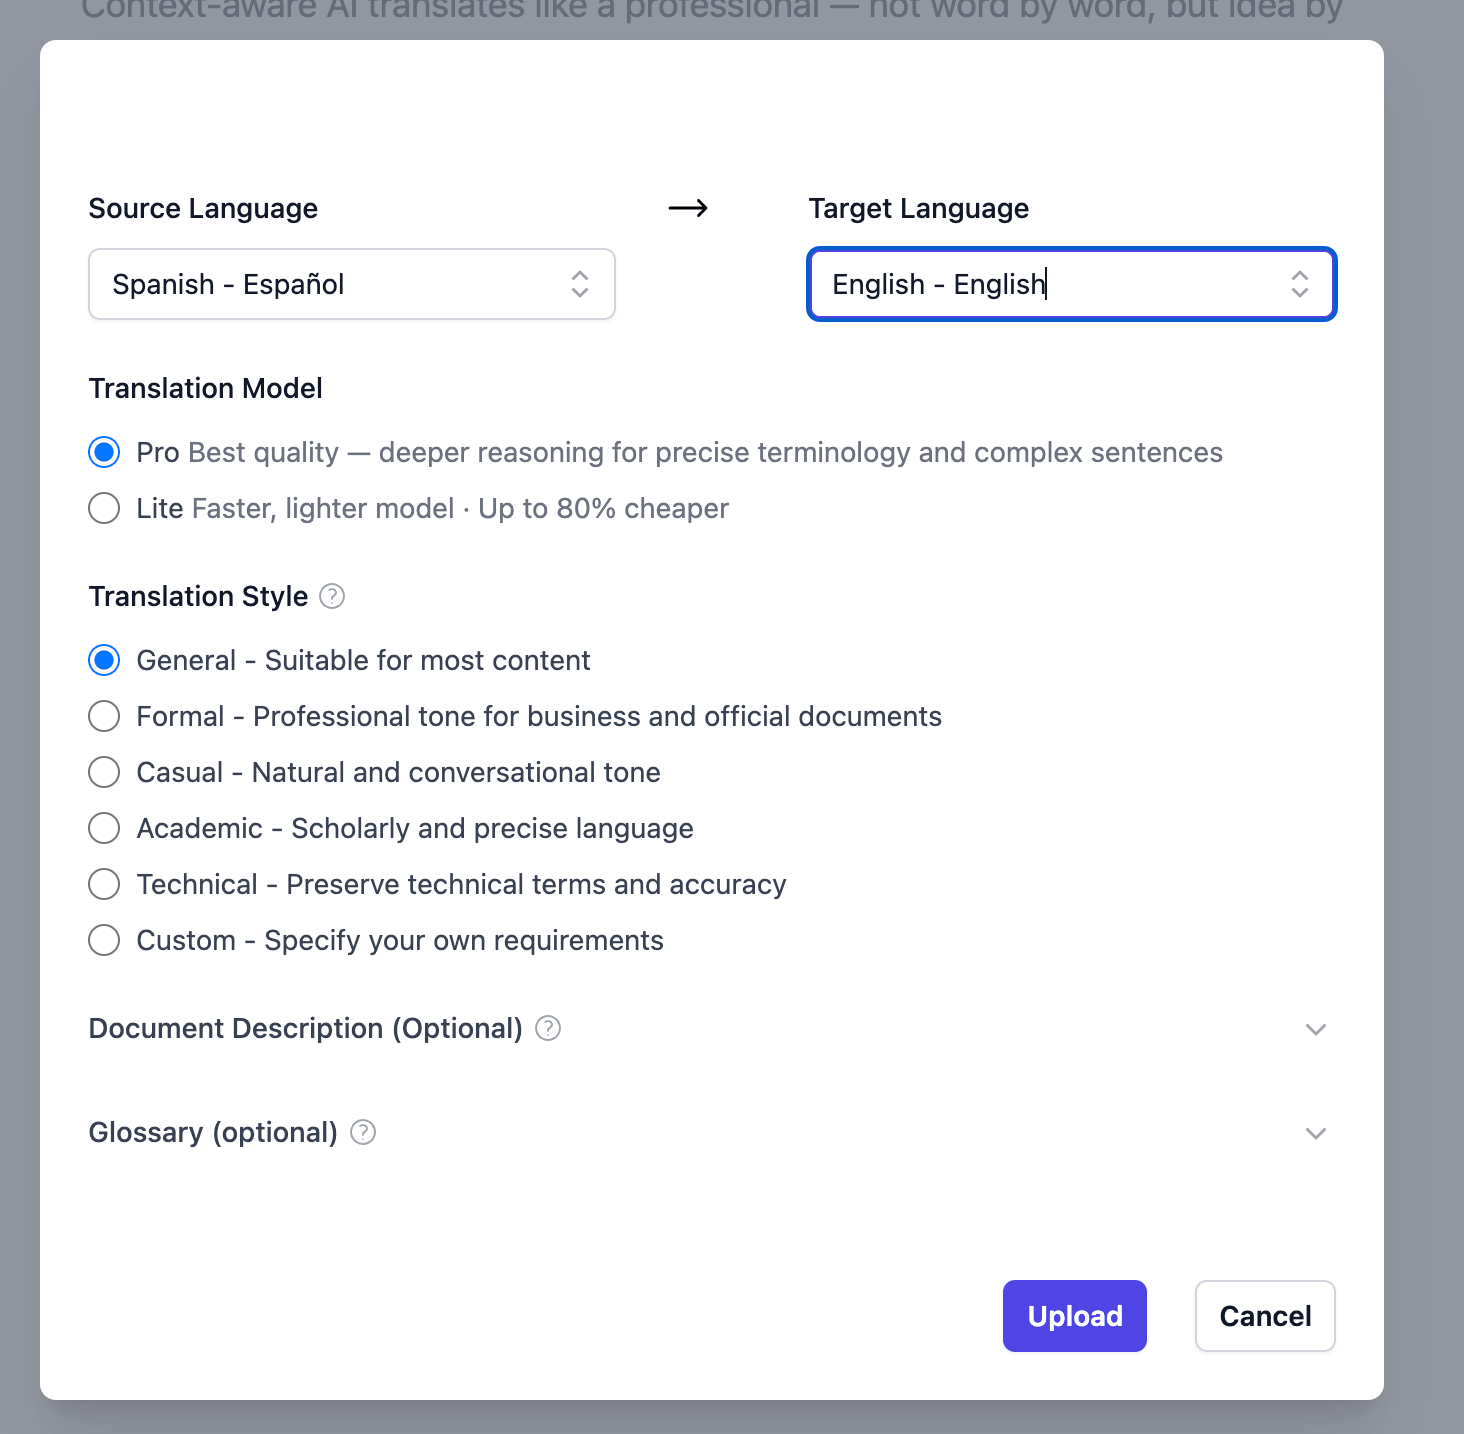Click the Cancel button
This screenshot has width=1464, height=1434.
(x=1265, y=1316)
